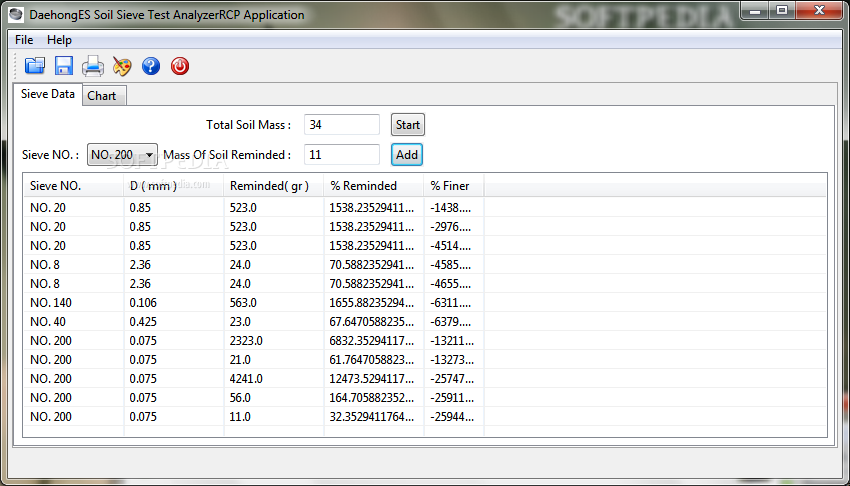Open the Help menu
The image size is (850, 486).
tap(59, 40)
